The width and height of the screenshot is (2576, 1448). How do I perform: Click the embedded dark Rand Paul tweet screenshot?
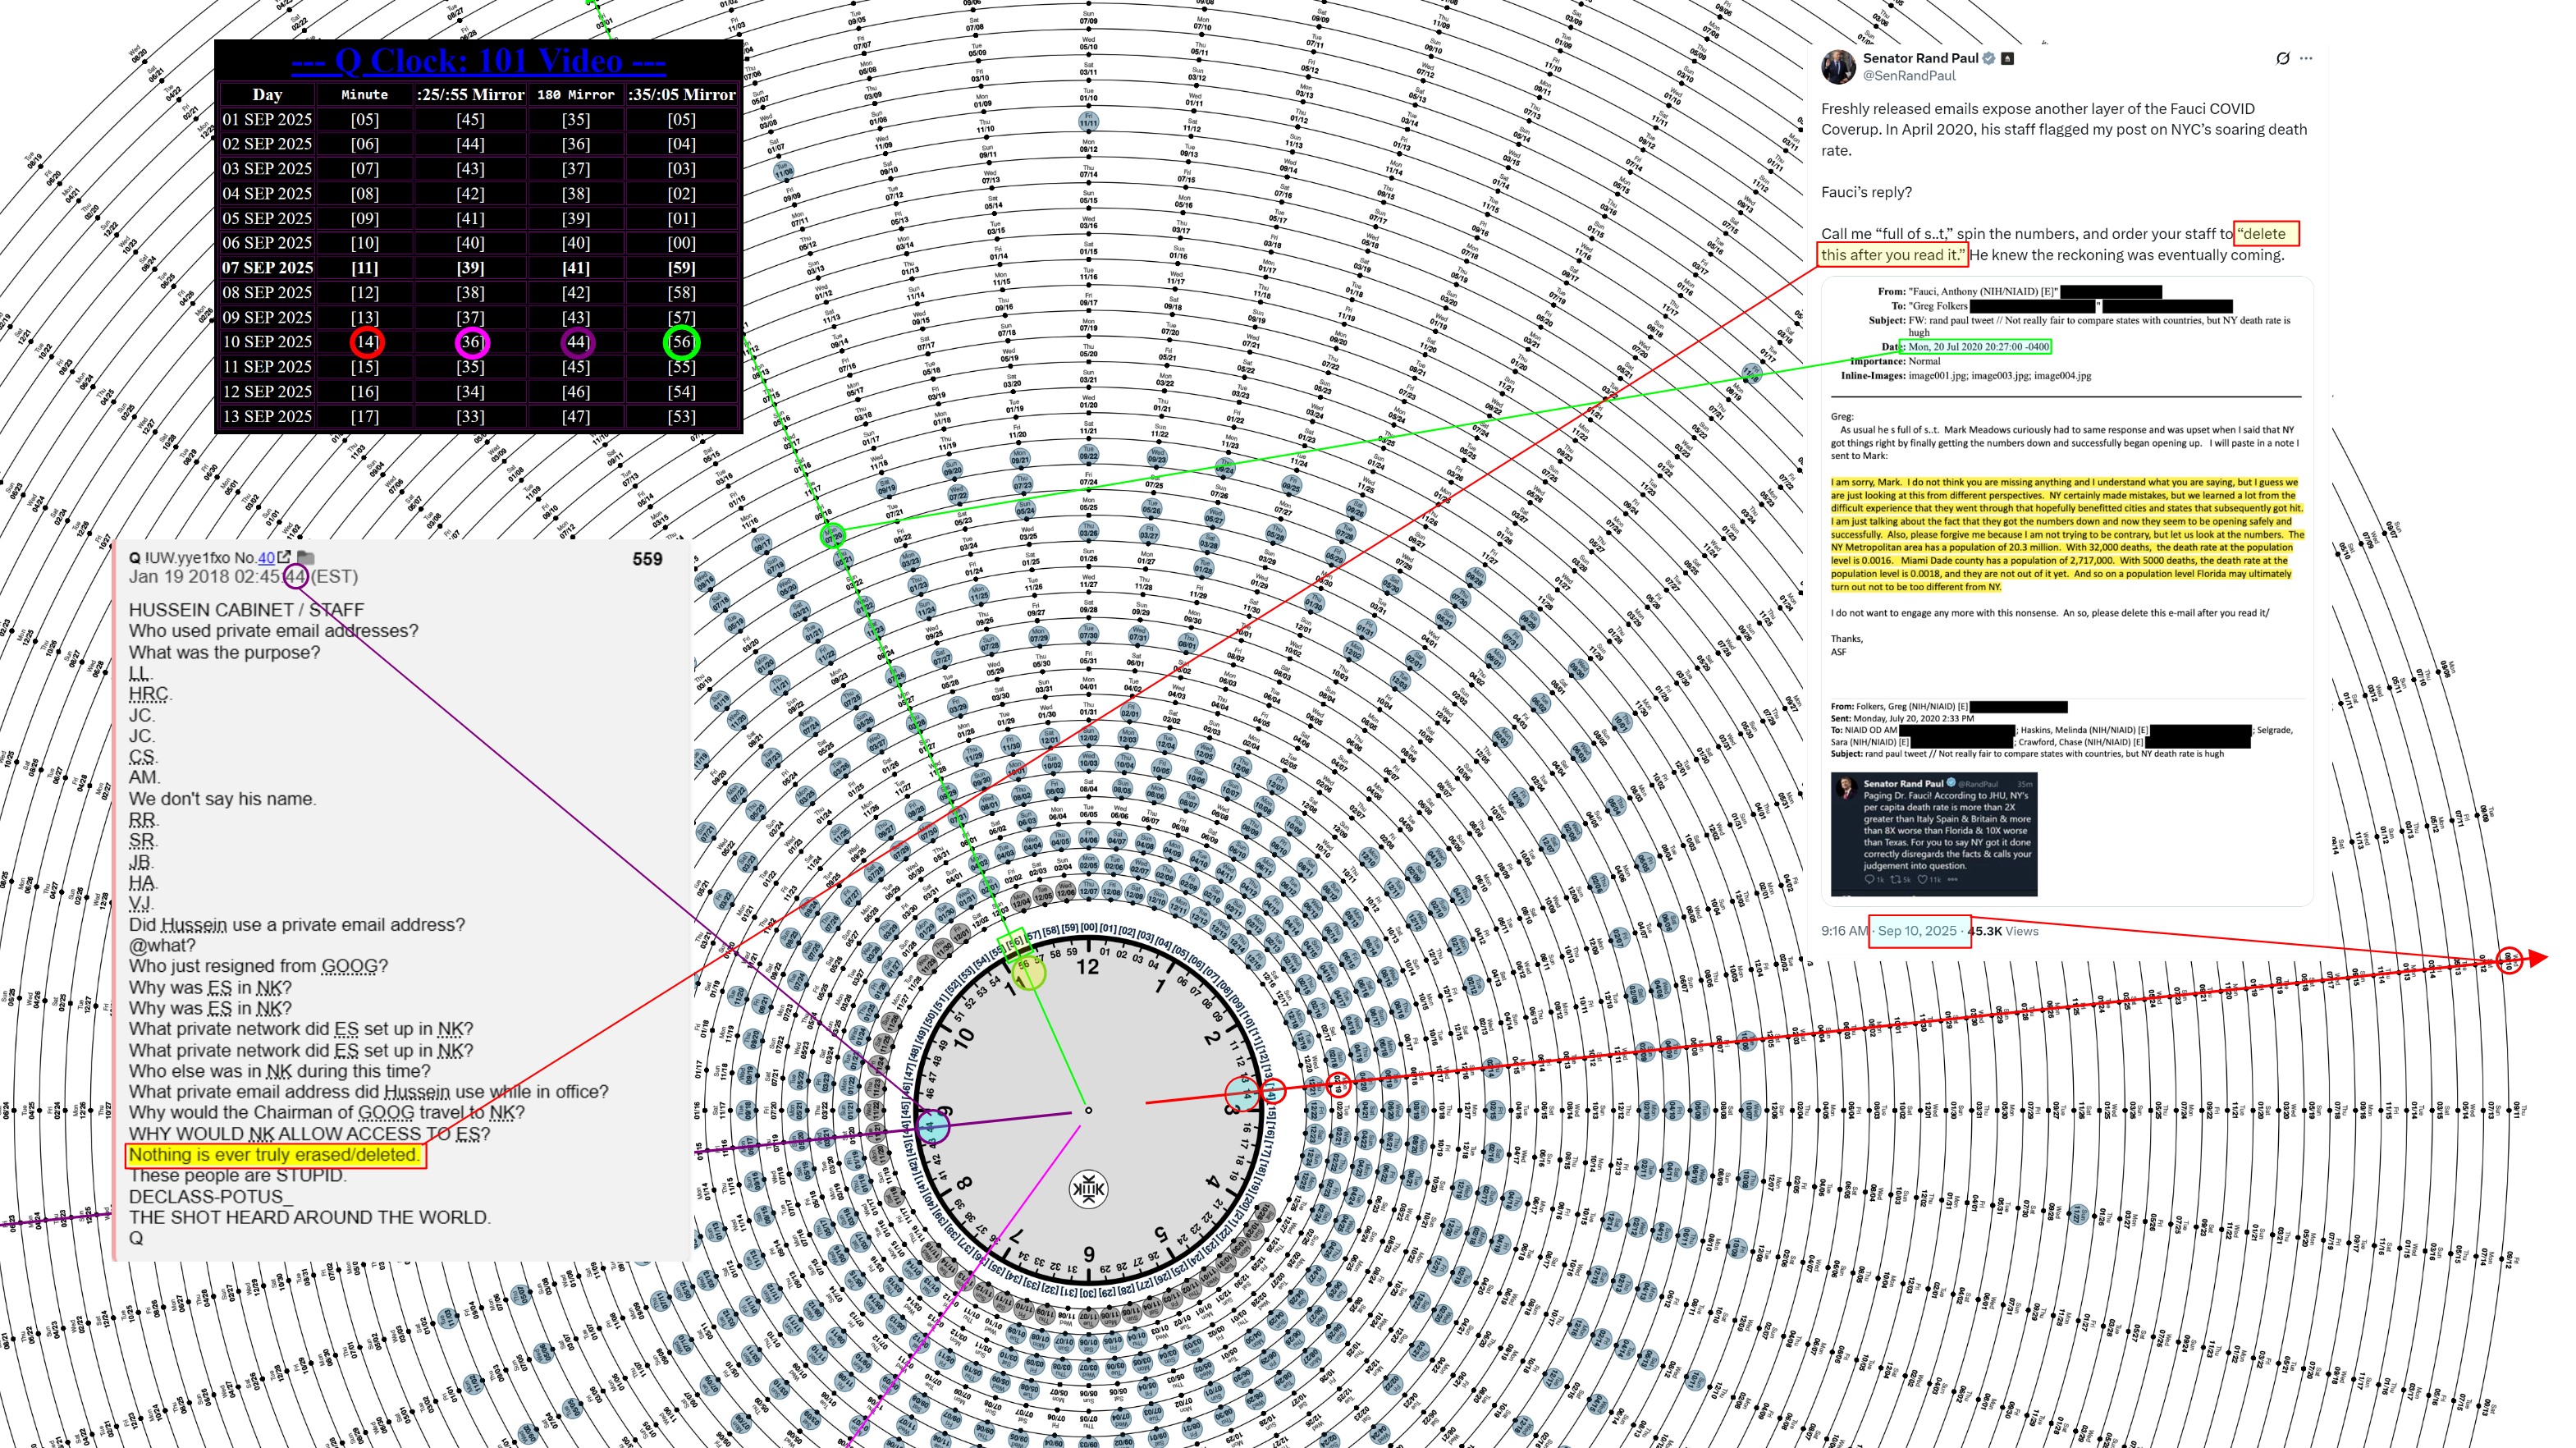click(1933, 834)
